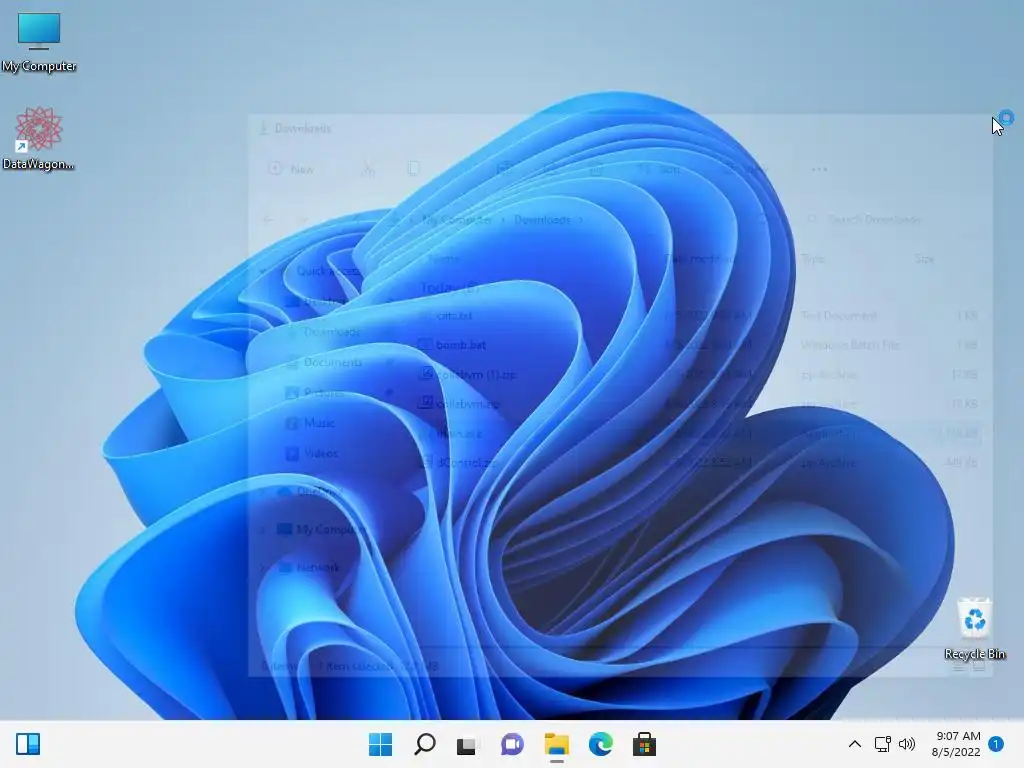Launch Microsoft Edge from the taskbar

pyautogui.click(x=600, y=744)
